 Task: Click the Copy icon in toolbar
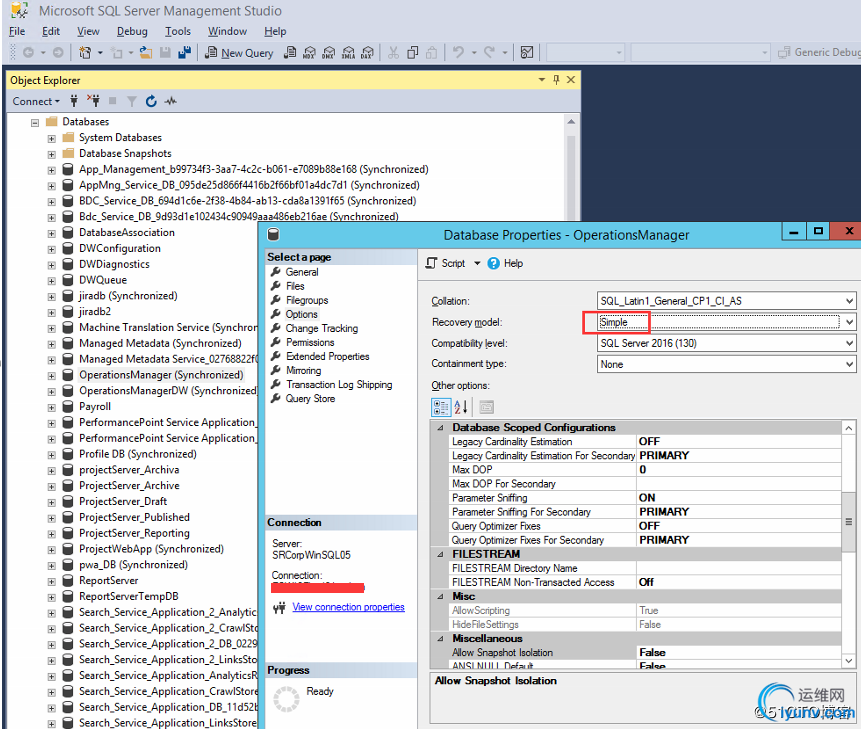click(412, 53)
